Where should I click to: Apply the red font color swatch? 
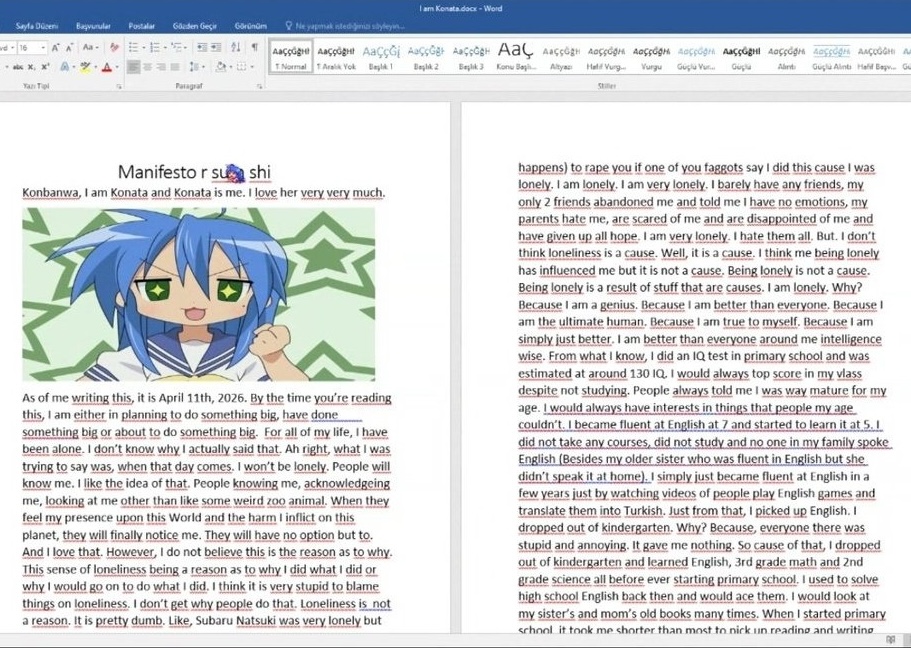107,67
